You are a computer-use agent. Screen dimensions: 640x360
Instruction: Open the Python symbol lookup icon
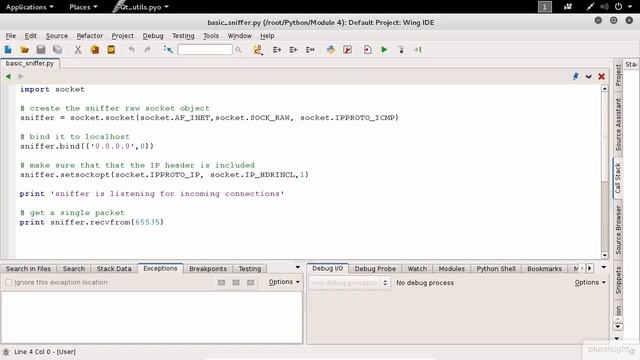(257, 50)
